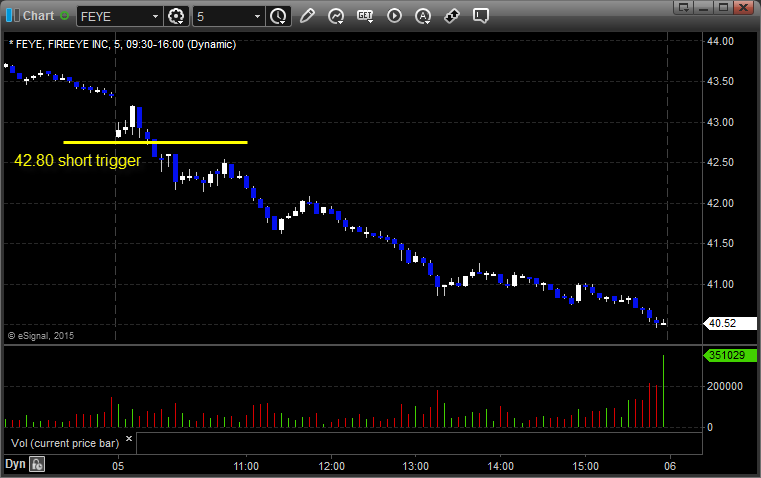Screen dimensions: 761x478
Task: Select the pencil drawing tool
Action: [x=307, y=16]
